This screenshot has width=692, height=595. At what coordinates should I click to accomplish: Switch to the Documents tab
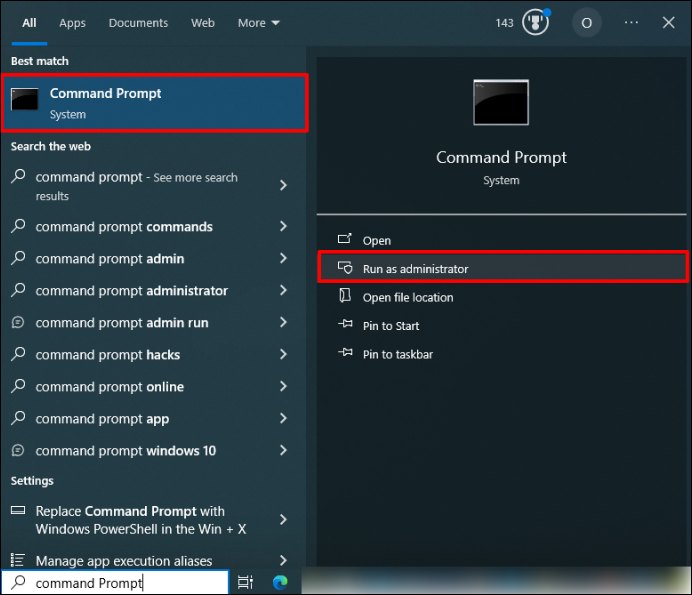pyautogui.click(x=138, y=23)
